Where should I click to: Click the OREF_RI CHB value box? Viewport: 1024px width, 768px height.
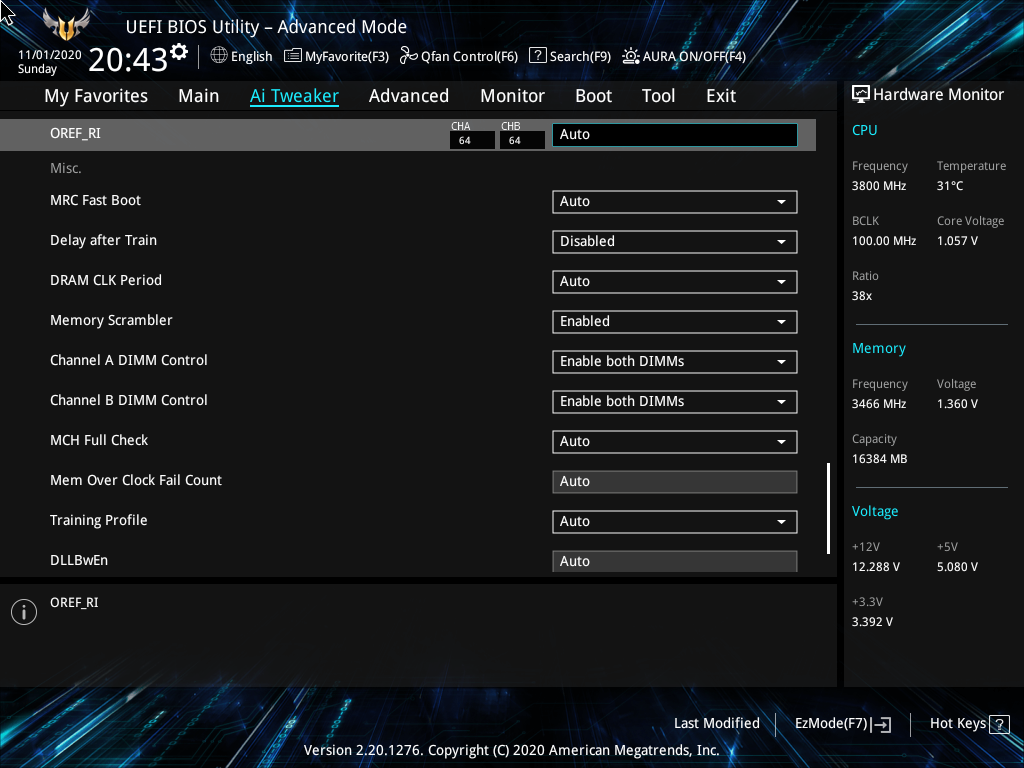pos(522,140)
